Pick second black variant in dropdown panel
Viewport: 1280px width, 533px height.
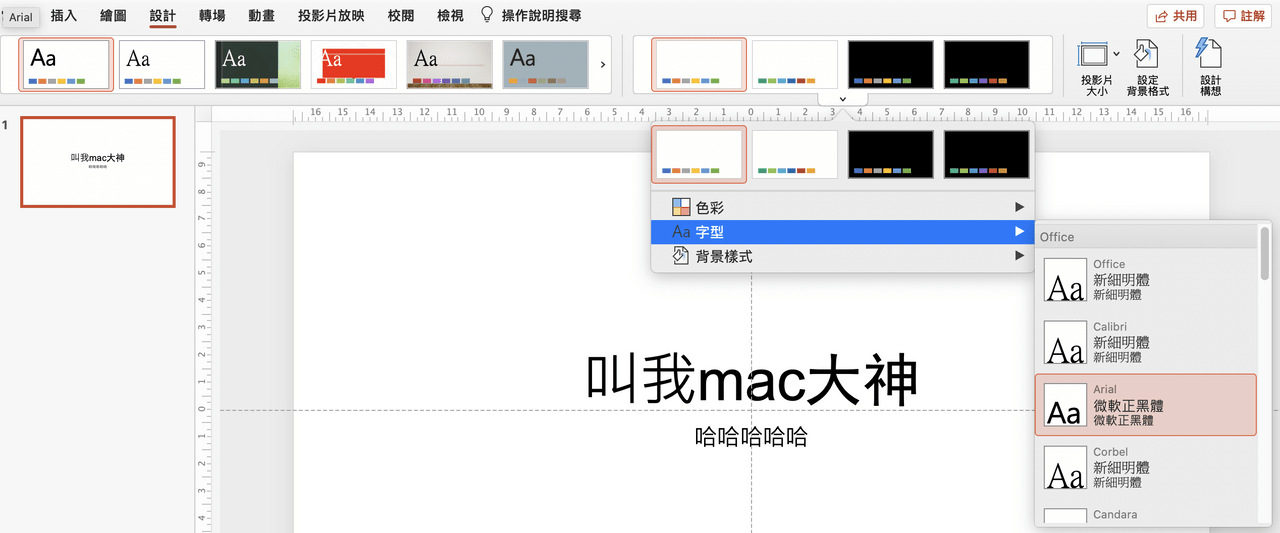987,155
